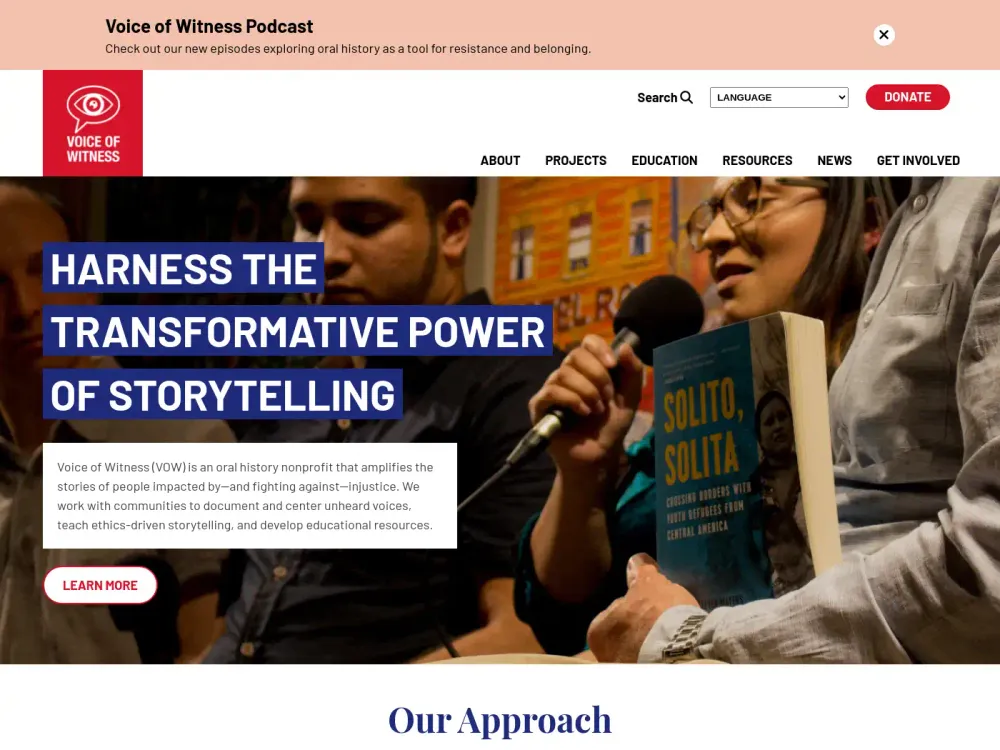Open the RESOURCES menu
Image resolution: width=1000 pixels, height=750 pixels.
[x=757, y=161]
